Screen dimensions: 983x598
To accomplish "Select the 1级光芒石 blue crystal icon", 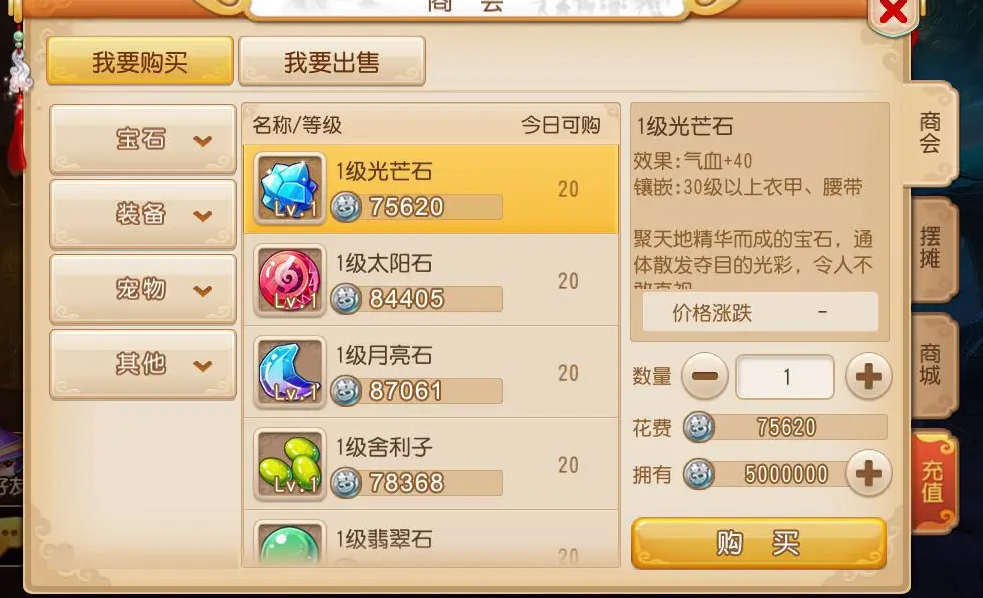I will tap(290, 188).
